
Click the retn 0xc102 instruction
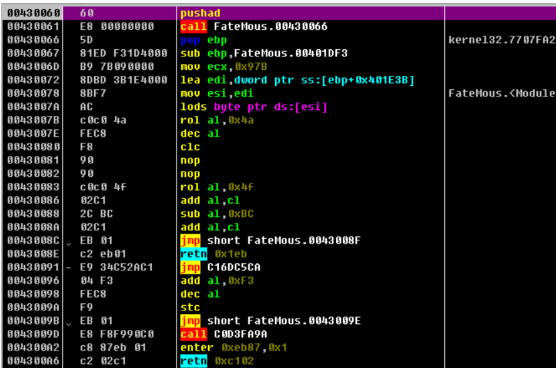coord(217,361)
